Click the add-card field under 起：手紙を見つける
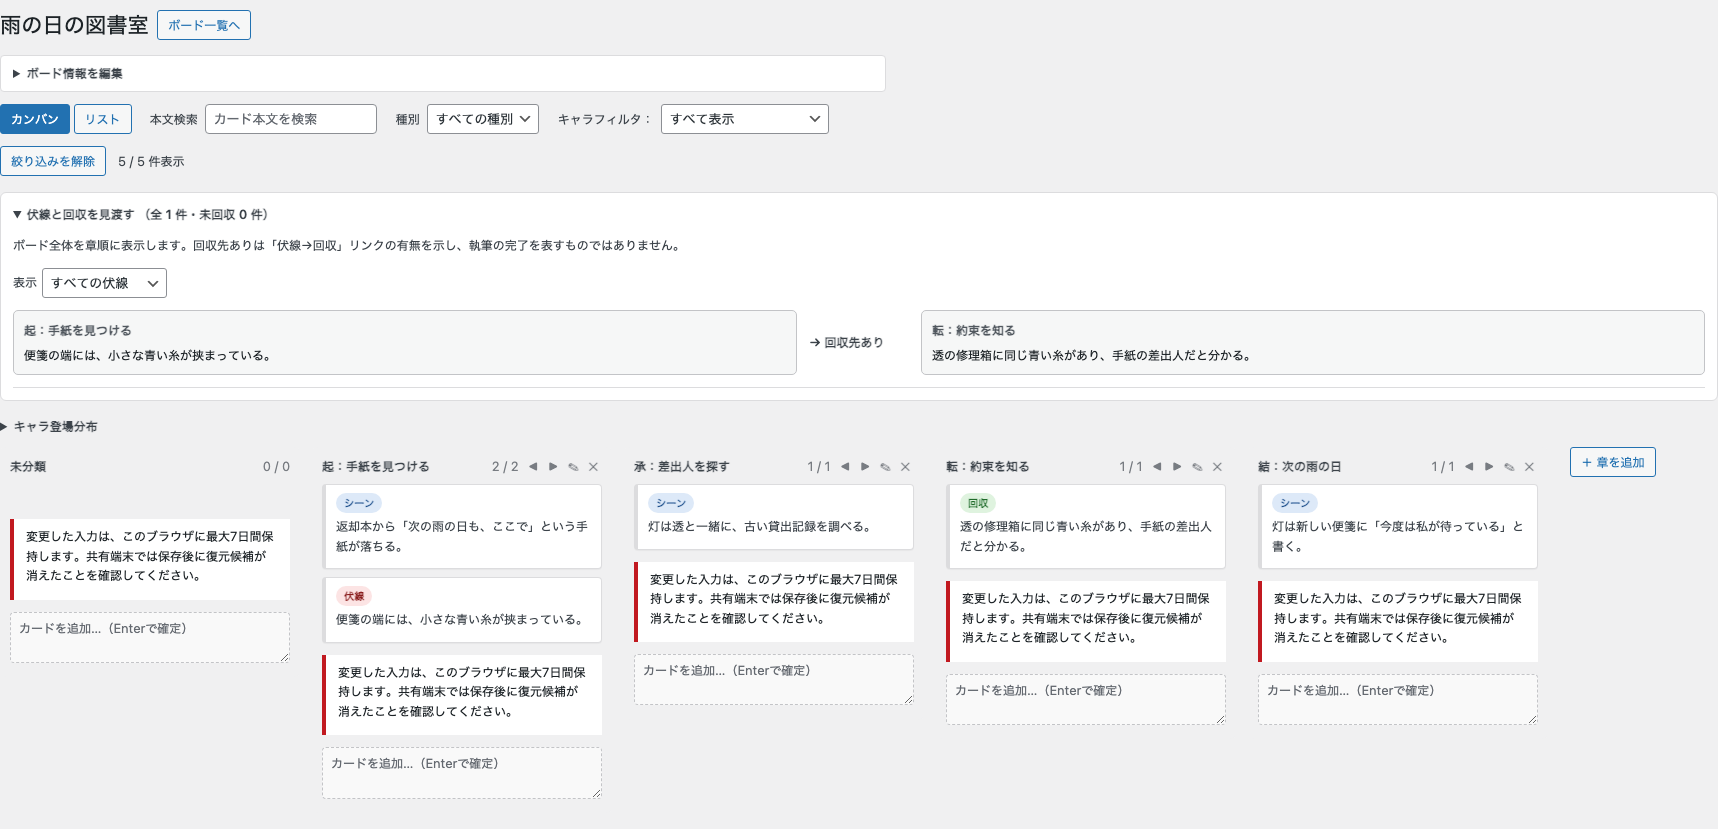1718x829 pixels. [x=462, y=773]
